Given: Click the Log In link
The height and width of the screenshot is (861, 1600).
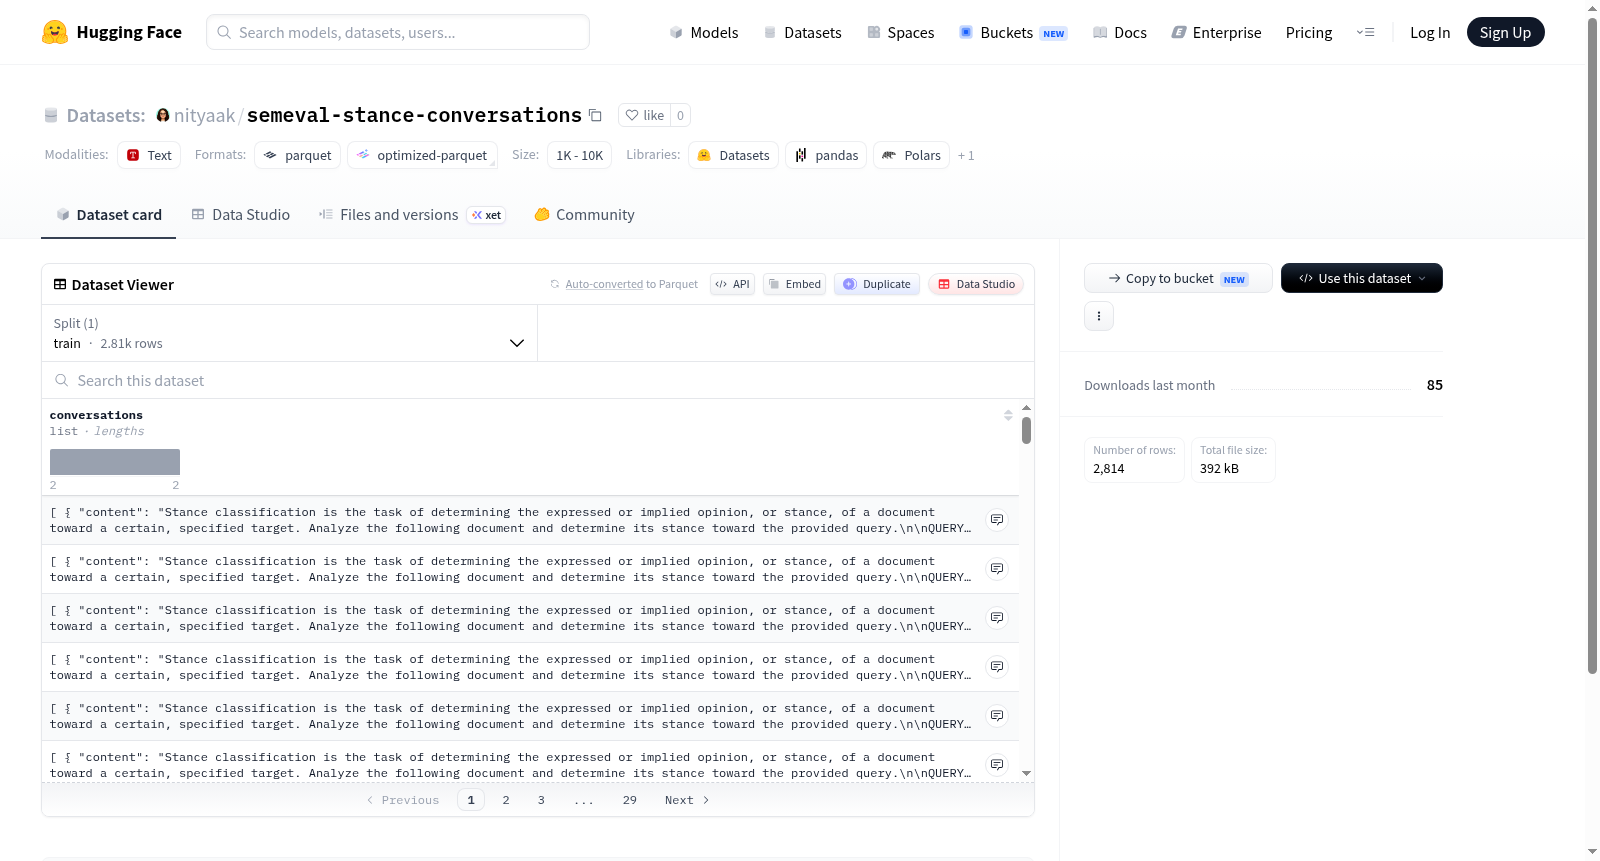Looking at the screenshot, I should [1430, 33].
